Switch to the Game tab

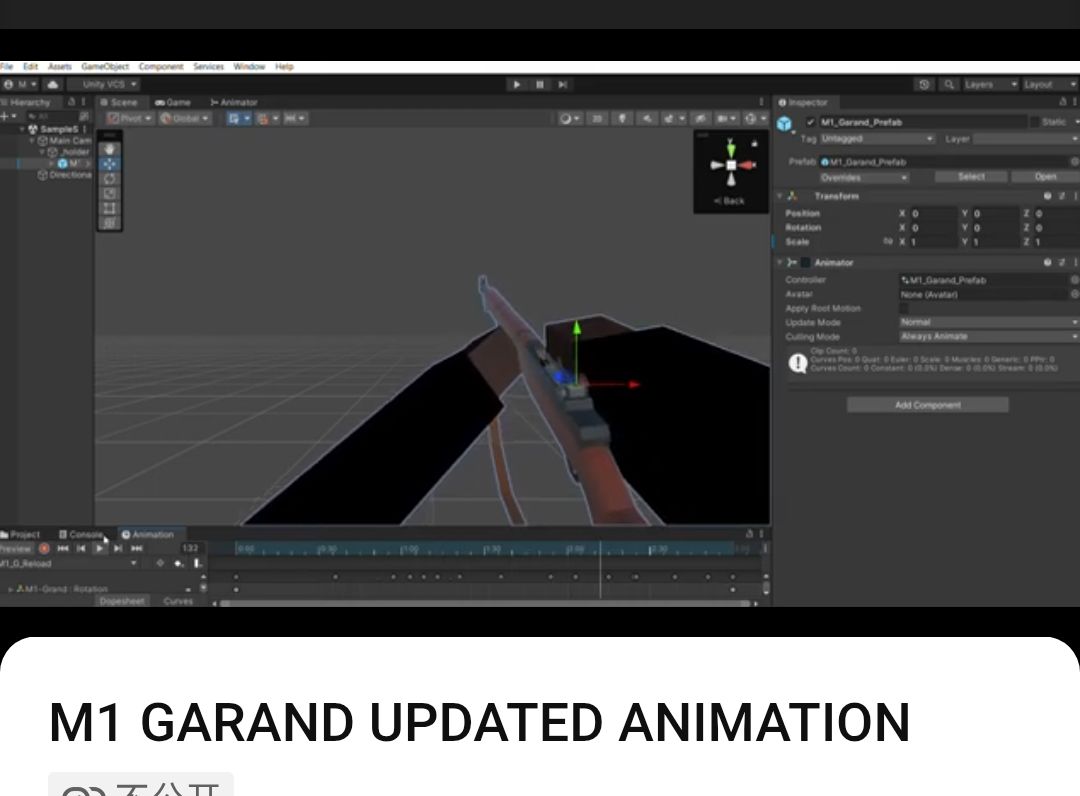pos(172,102)
